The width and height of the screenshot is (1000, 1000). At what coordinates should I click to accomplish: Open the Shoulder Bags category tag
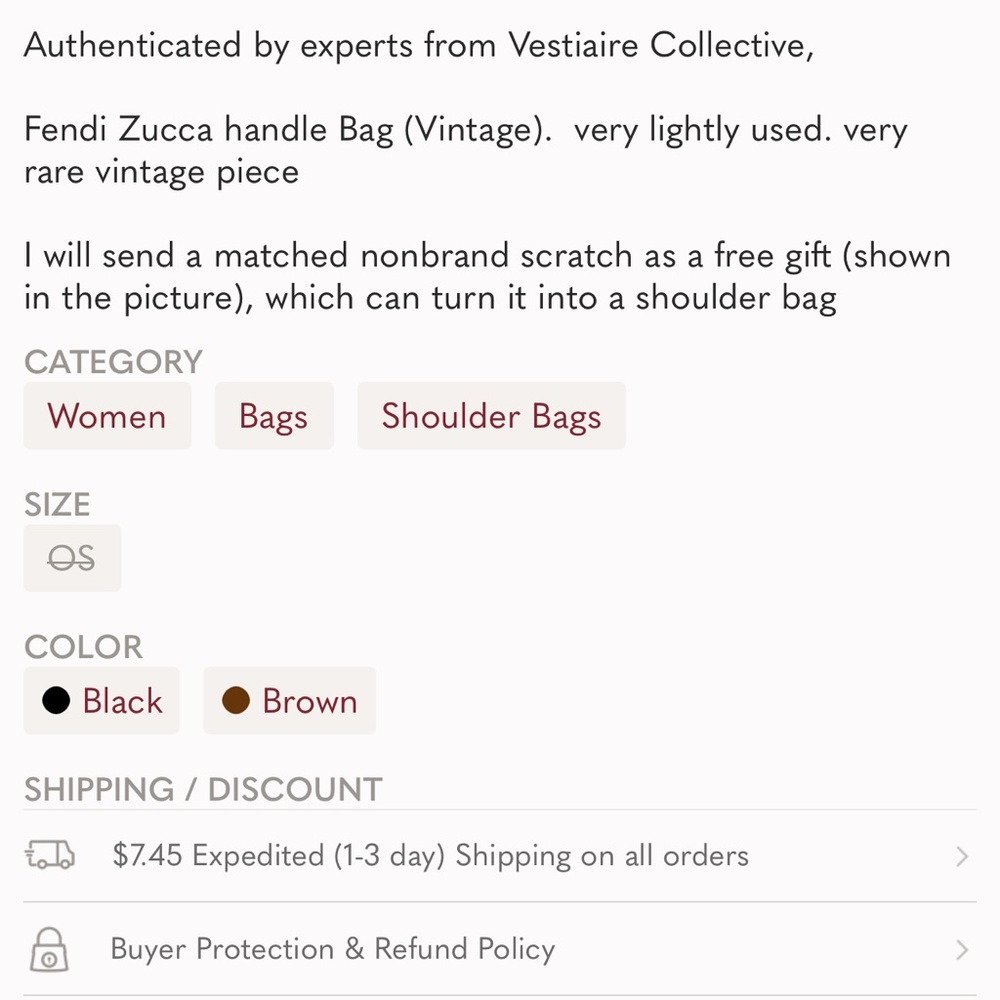(491, 416)
